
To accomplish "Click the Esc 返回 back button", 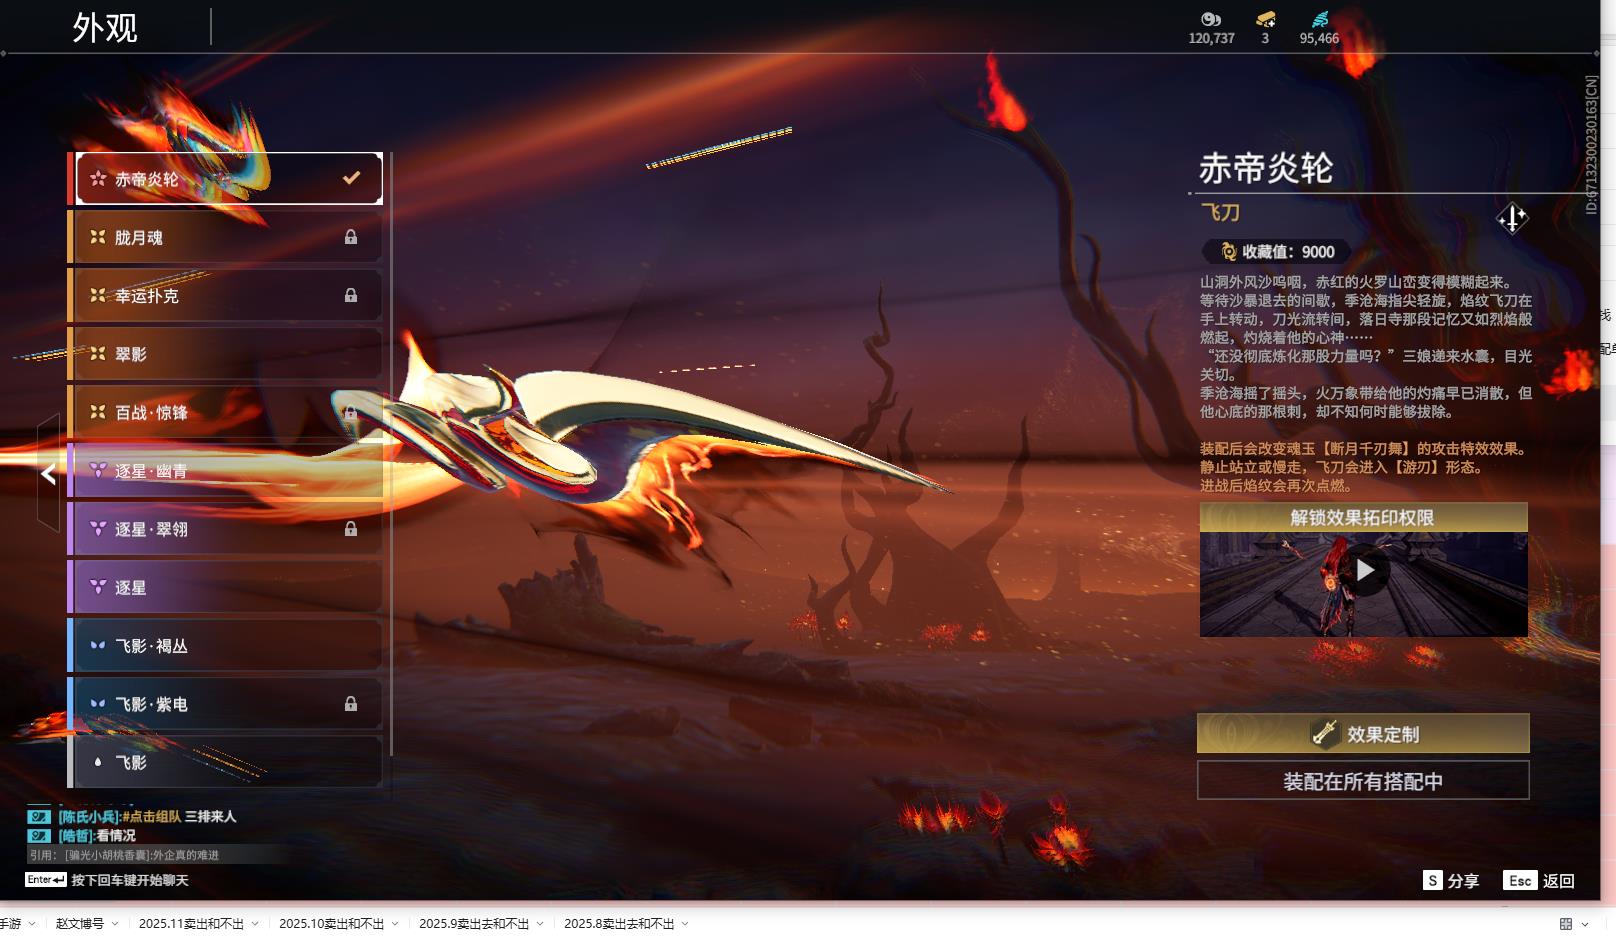I will pos(1539,880).
